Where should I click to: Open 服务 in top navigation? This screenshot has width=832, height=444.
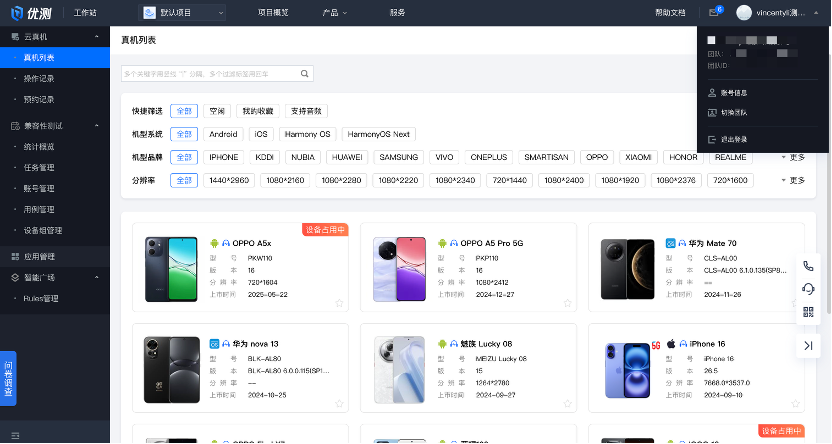(x=397, y=13)
